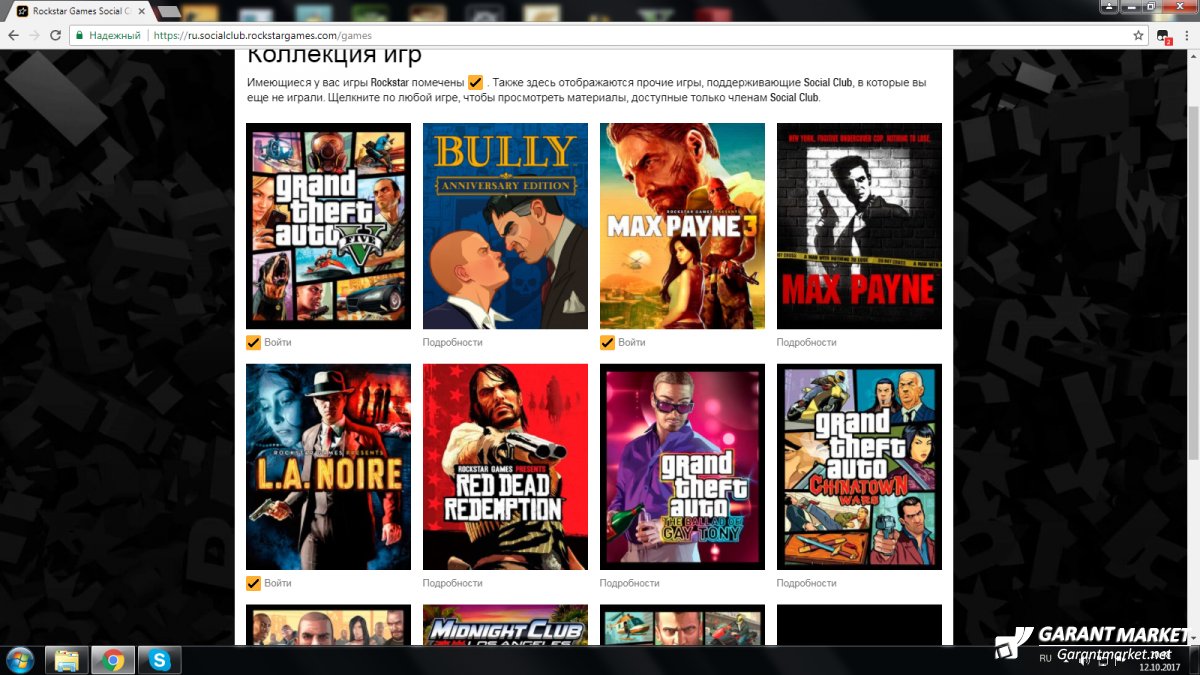
Task: Open the Chrome menu dots
Action: point(1187,35)
